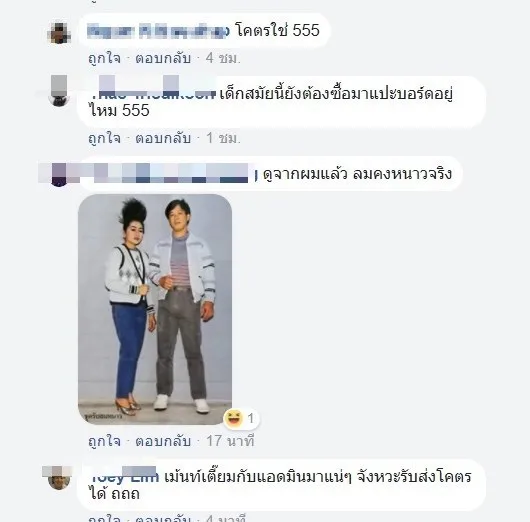Like the photo comment posted 17 นาที ago

(104, 441)
